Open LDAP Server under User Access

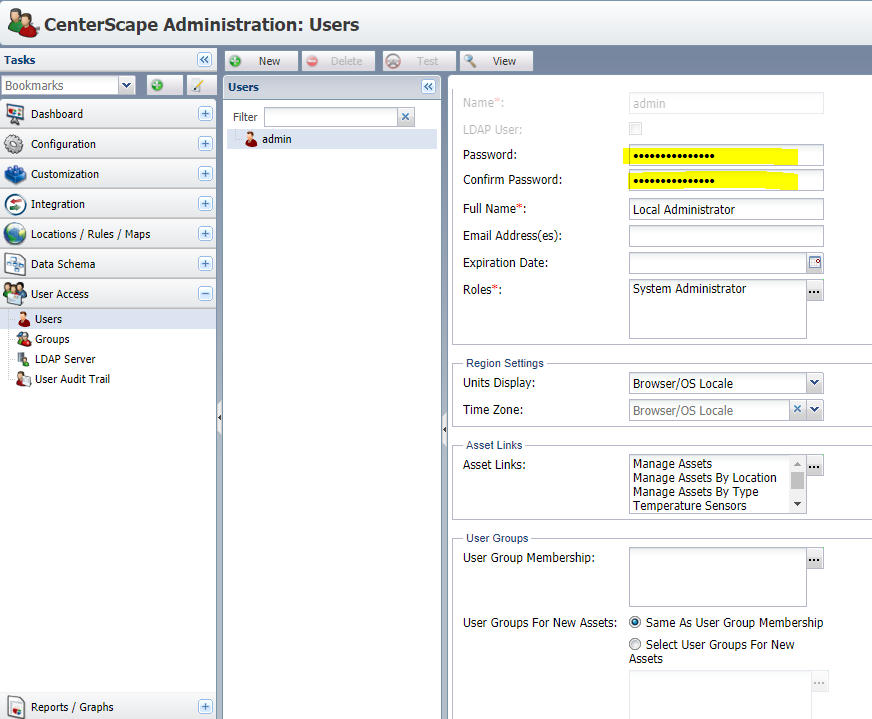tap(65, 359)
